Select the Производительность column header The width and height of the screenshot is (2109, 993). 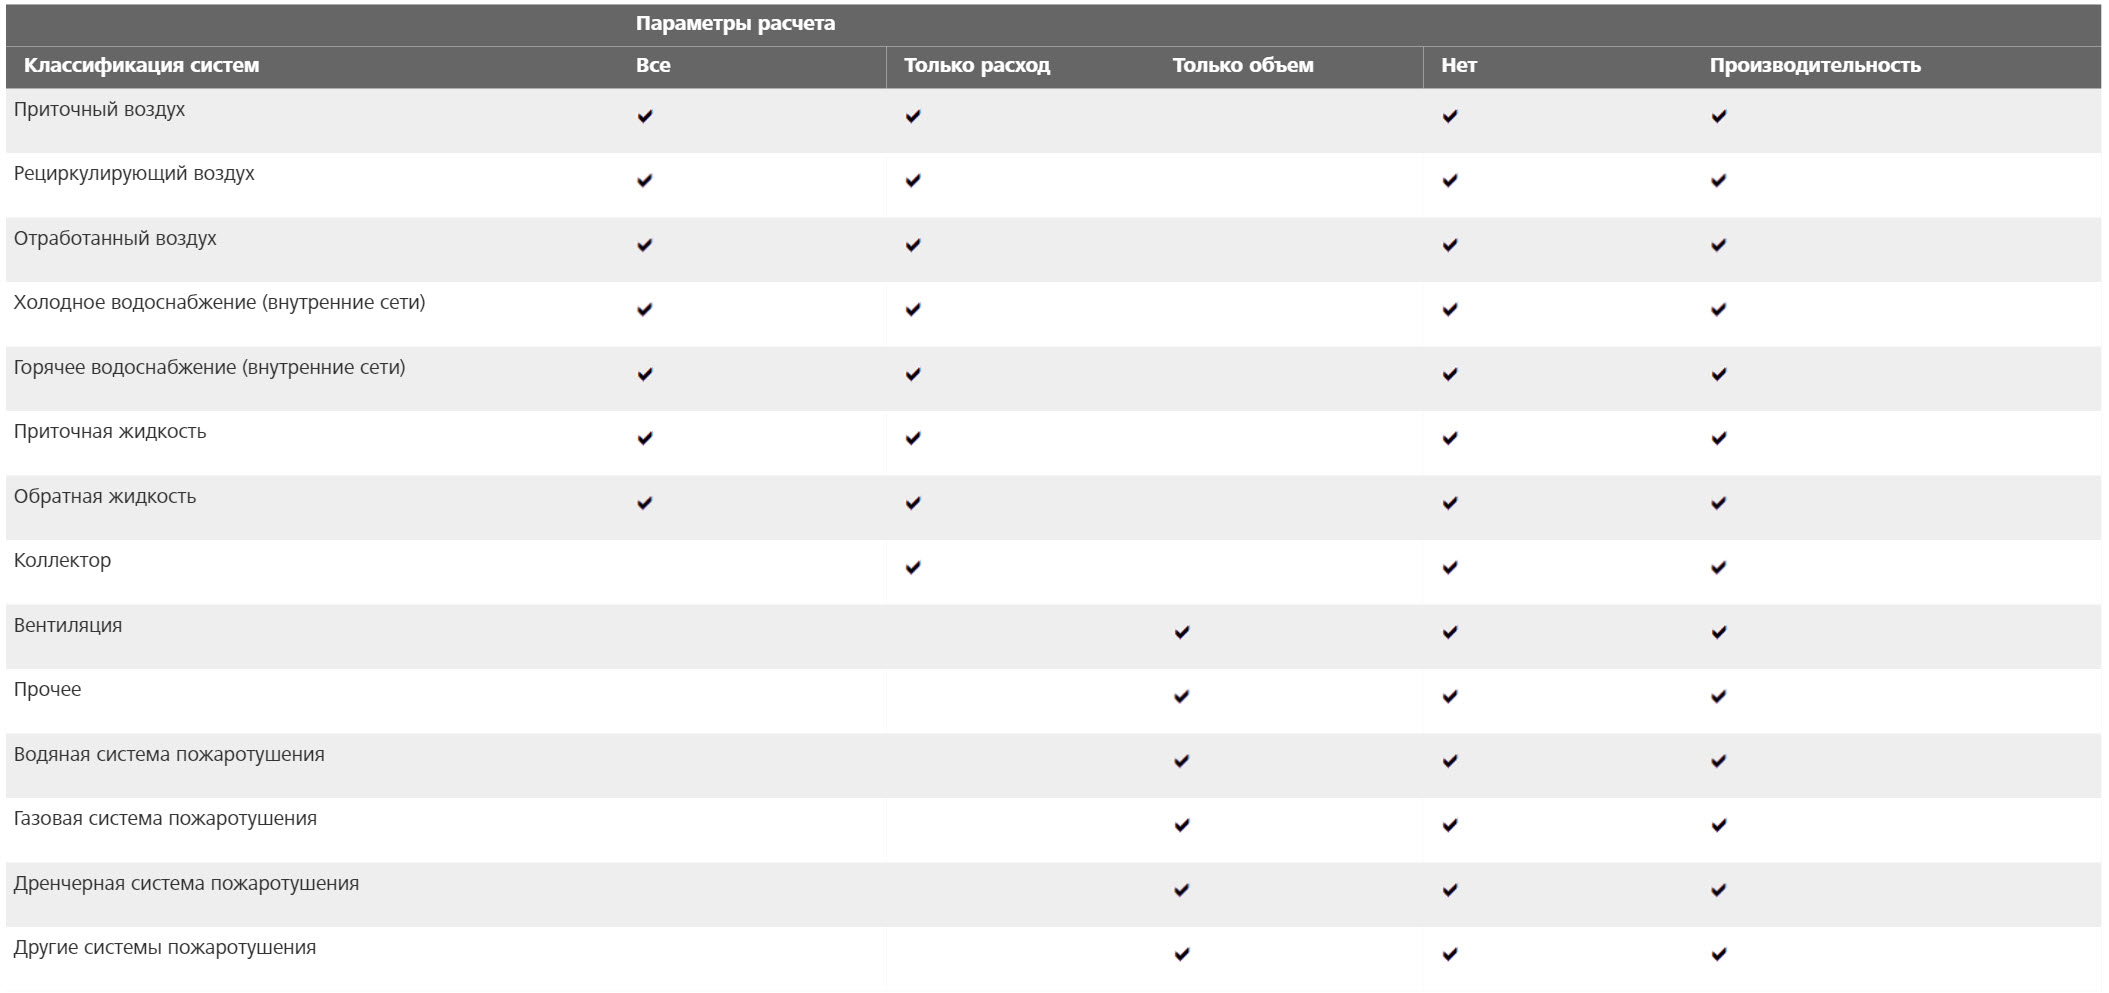point(1815,66)
